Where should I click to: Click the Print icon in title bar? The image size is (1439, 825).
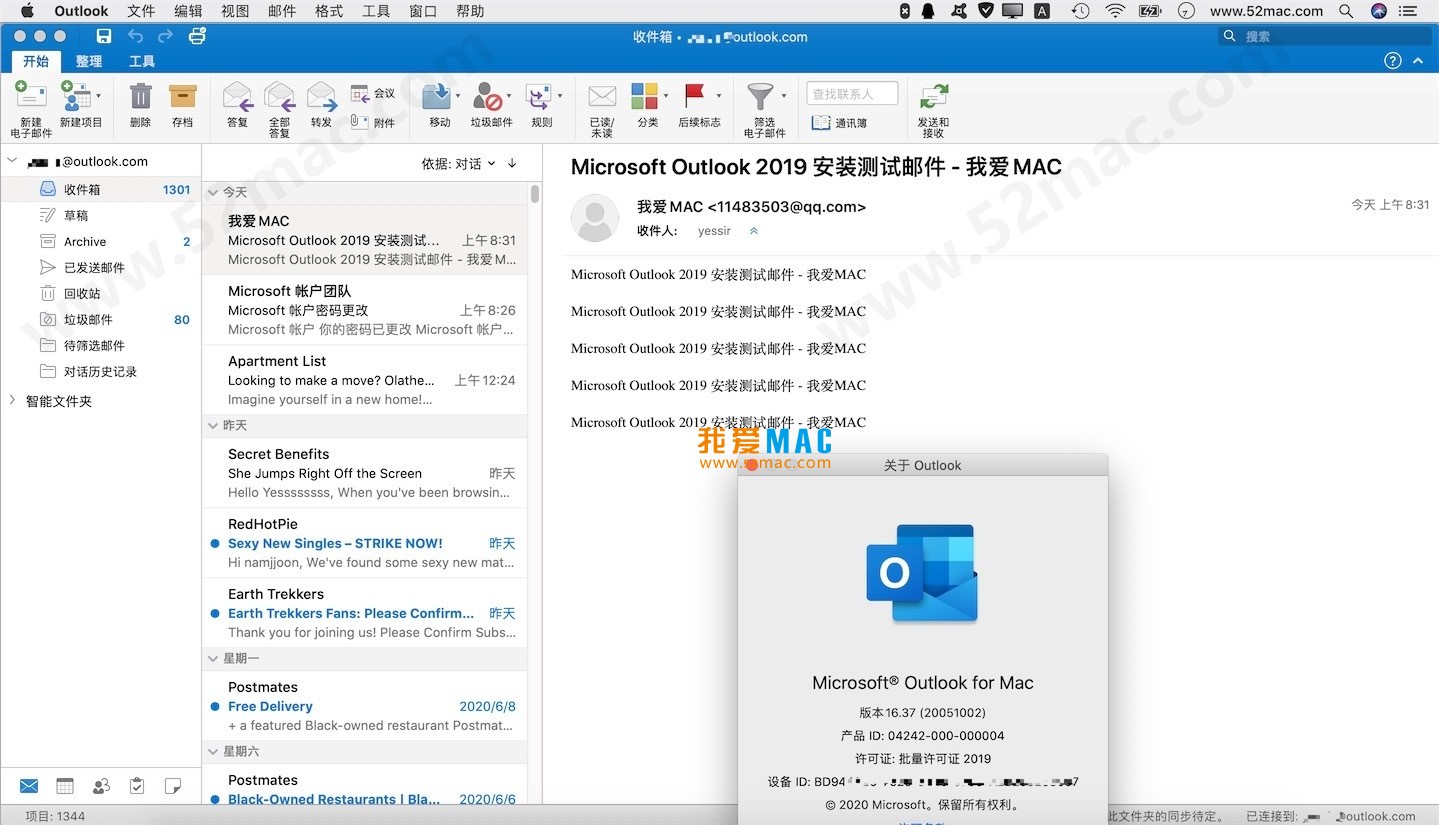tap(197, 36)
